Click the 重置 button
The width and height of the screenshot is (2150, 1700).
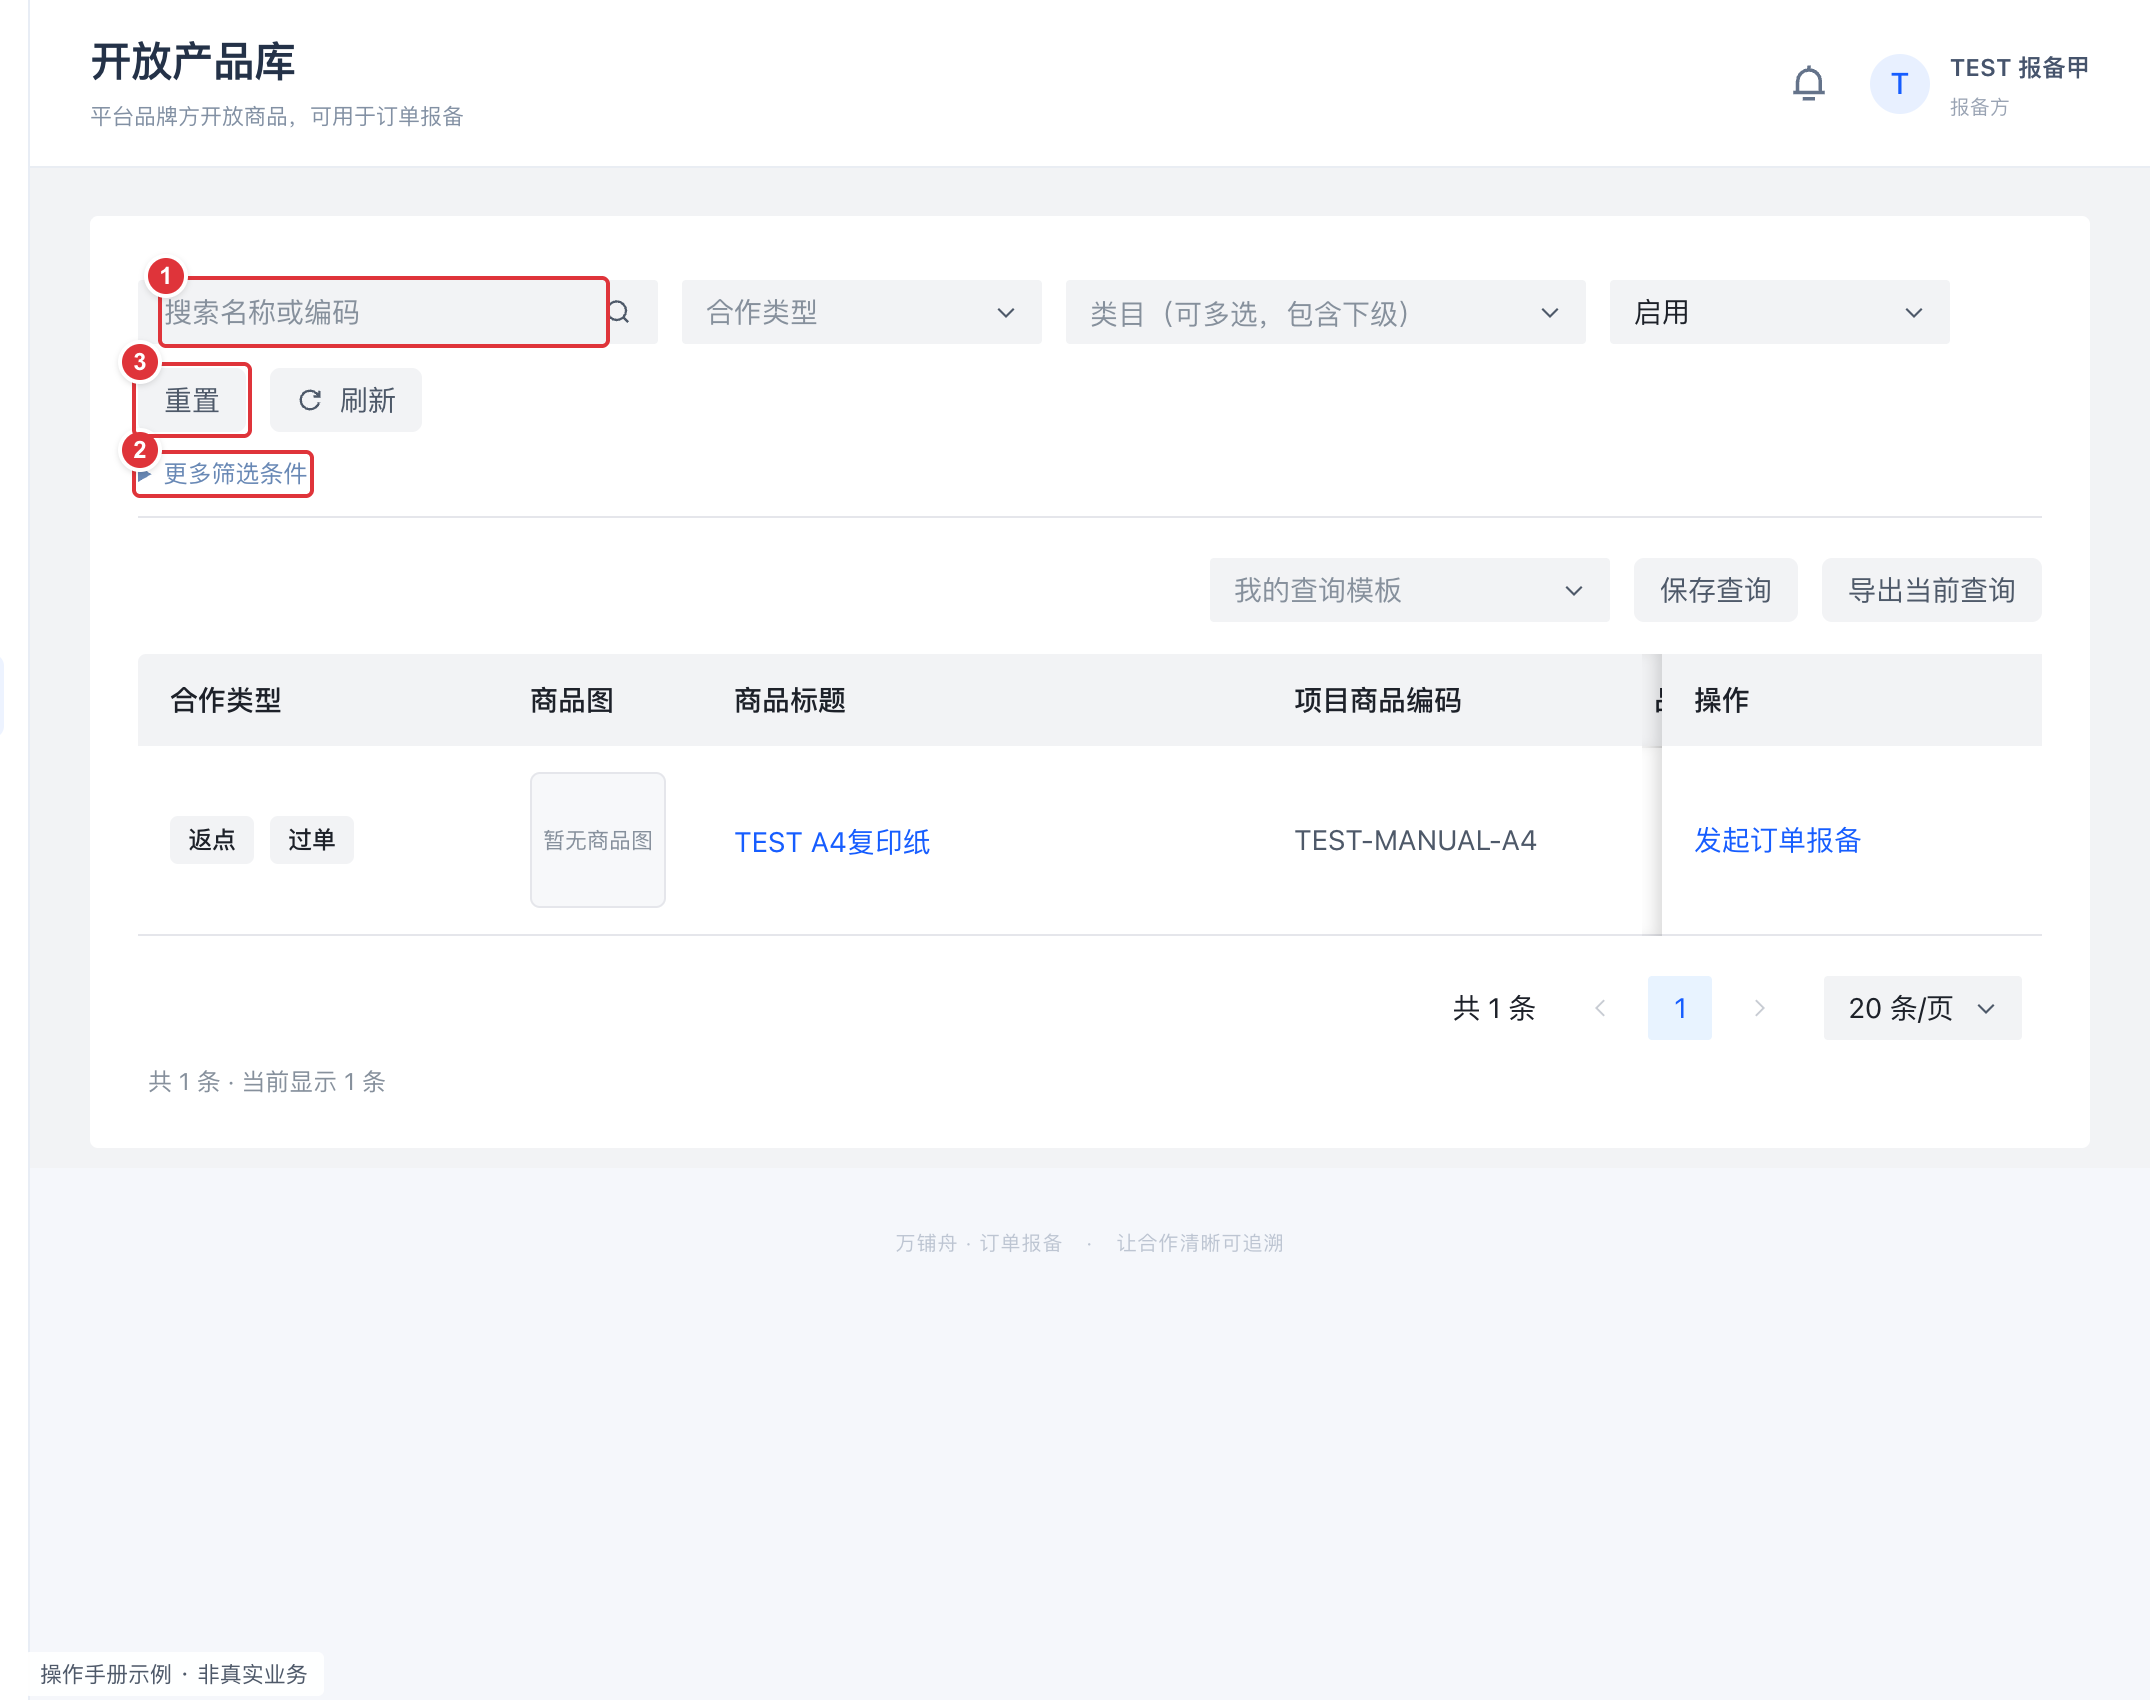(192, 400)
